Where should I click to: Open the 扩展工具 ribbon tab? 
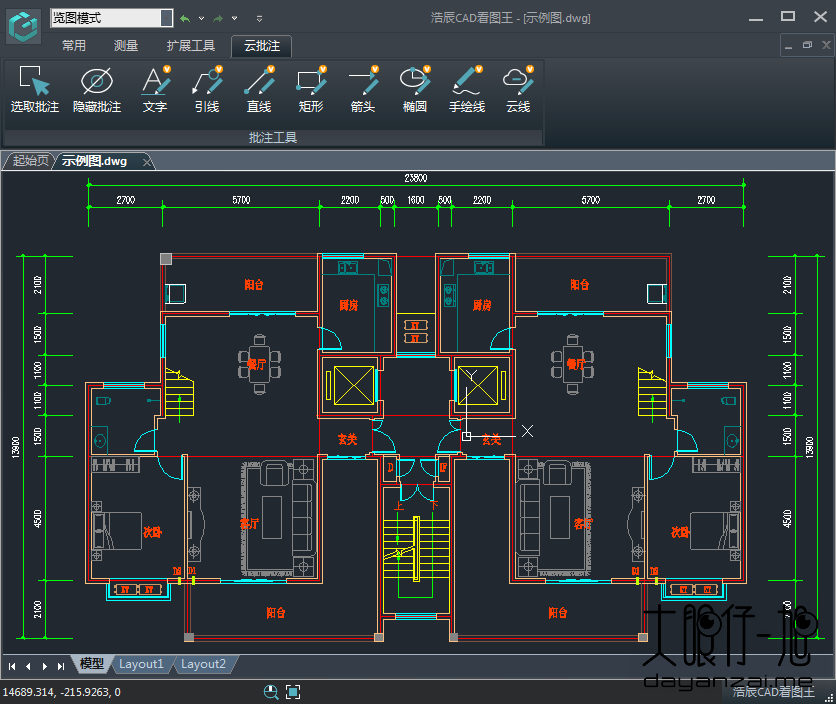tap(190, 45)
